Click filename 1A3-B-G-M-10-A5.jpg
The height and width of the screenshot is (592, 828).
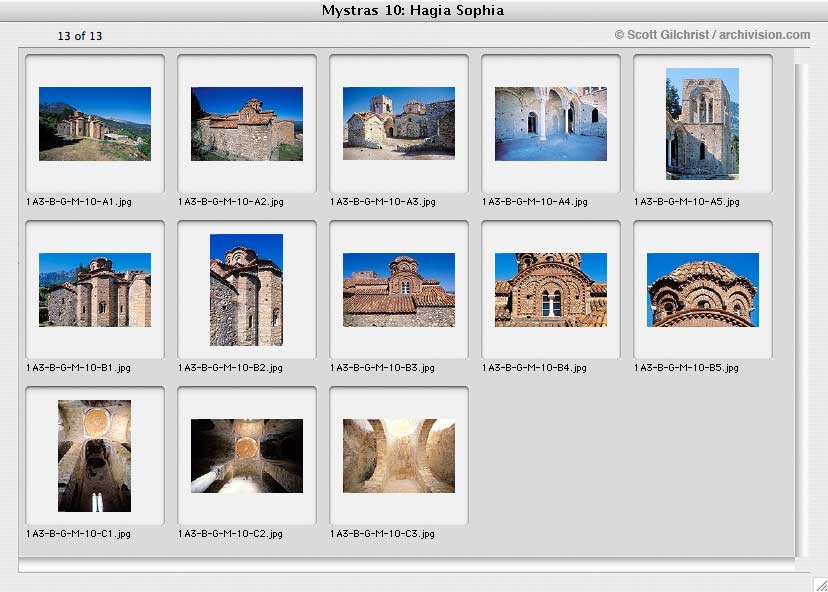point(687,202)
